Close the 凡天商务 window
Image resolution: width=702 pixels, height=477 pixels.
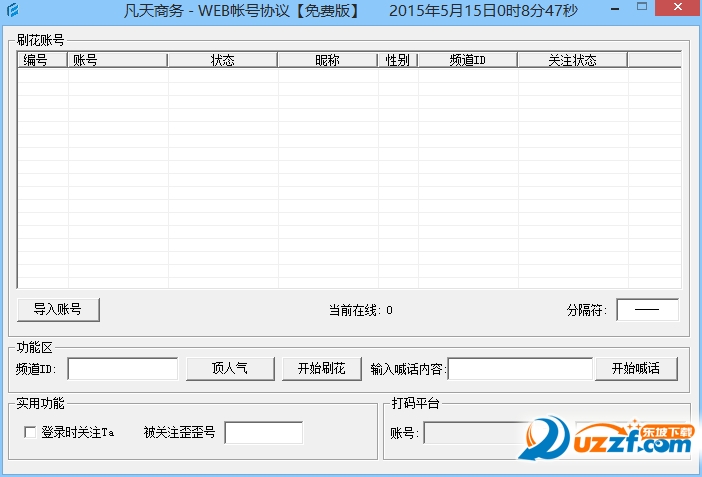click(x=678, y=8)
